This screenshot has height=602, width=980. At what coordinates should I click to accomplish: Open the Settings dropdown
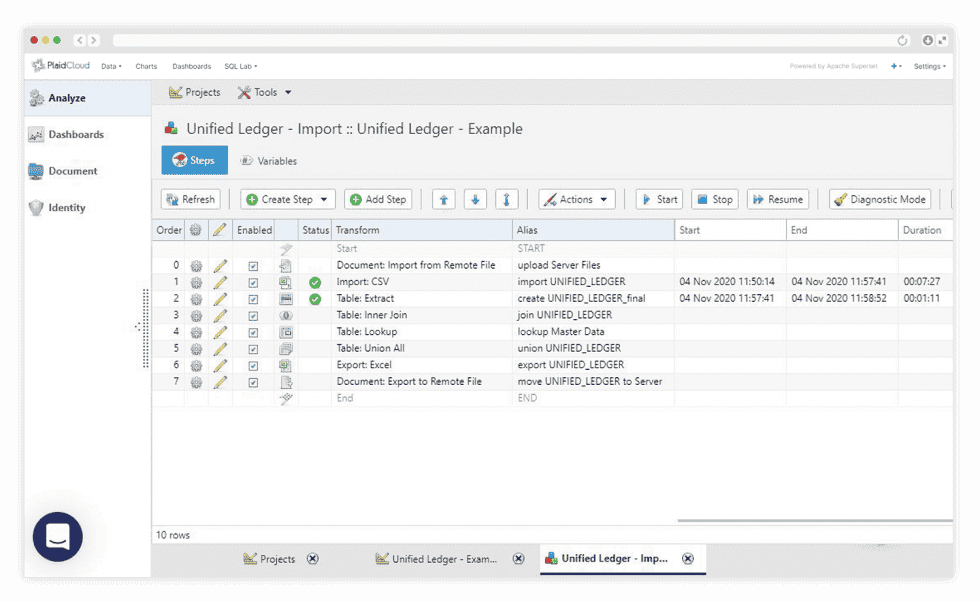(929, 66)
